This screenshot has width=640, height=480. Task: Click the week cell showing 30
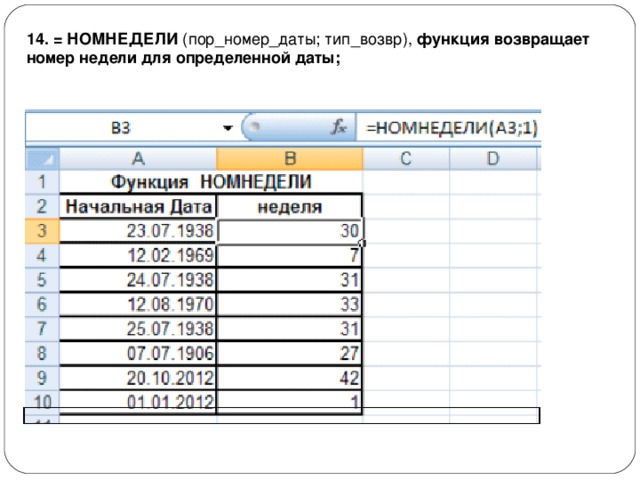pos(289,231)
